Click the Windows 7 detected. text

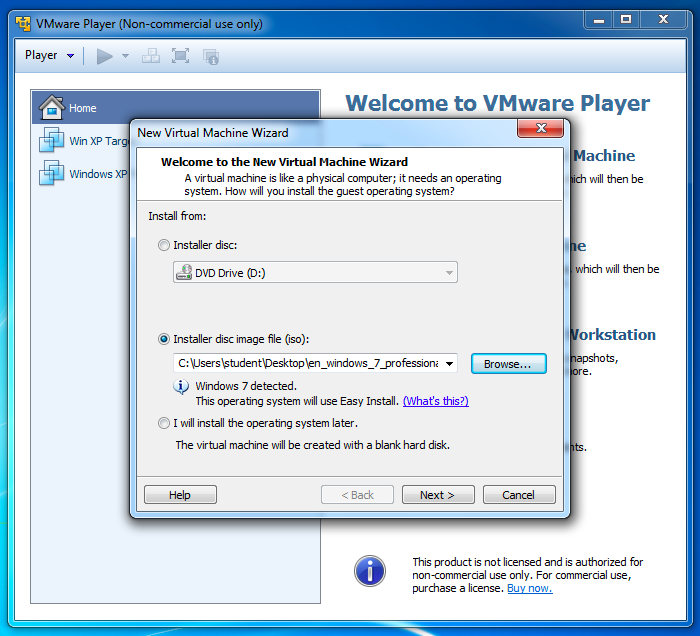click(x=246, y=386)
